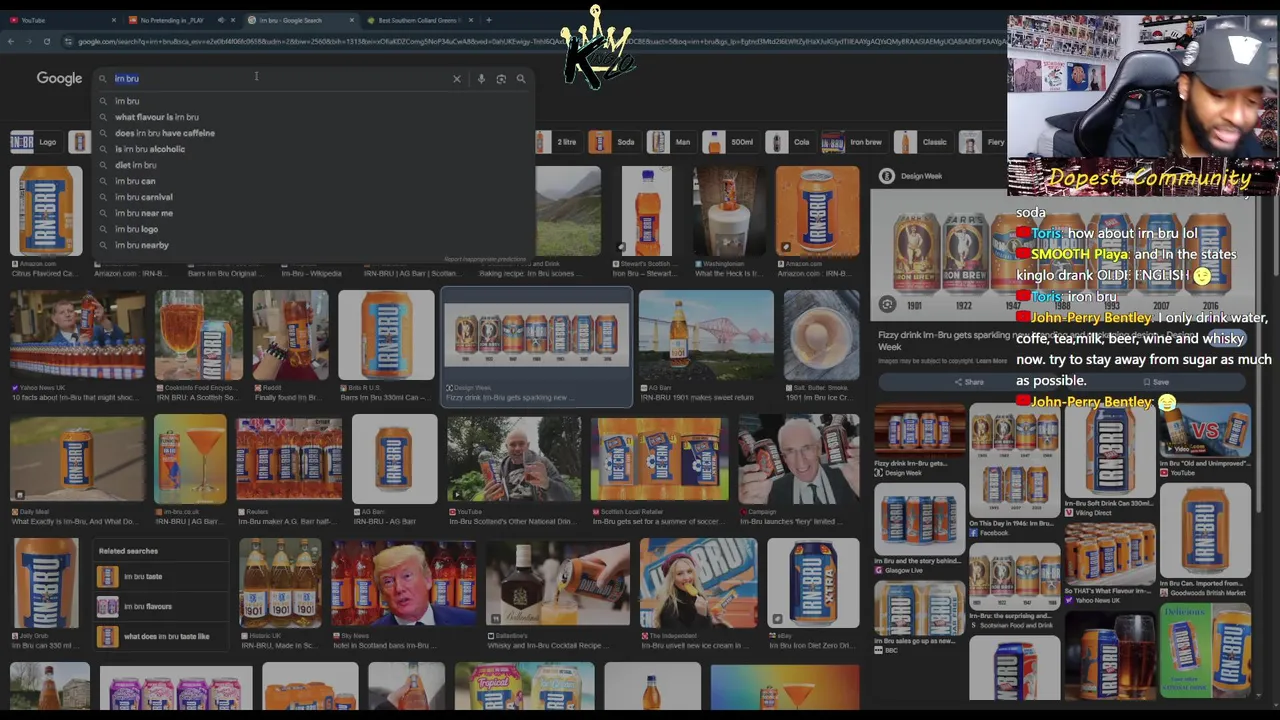Screen dimensions: 1280x720
Task: Choose suggestion 'irn bru logo'
Action: (x=137, y=229)
